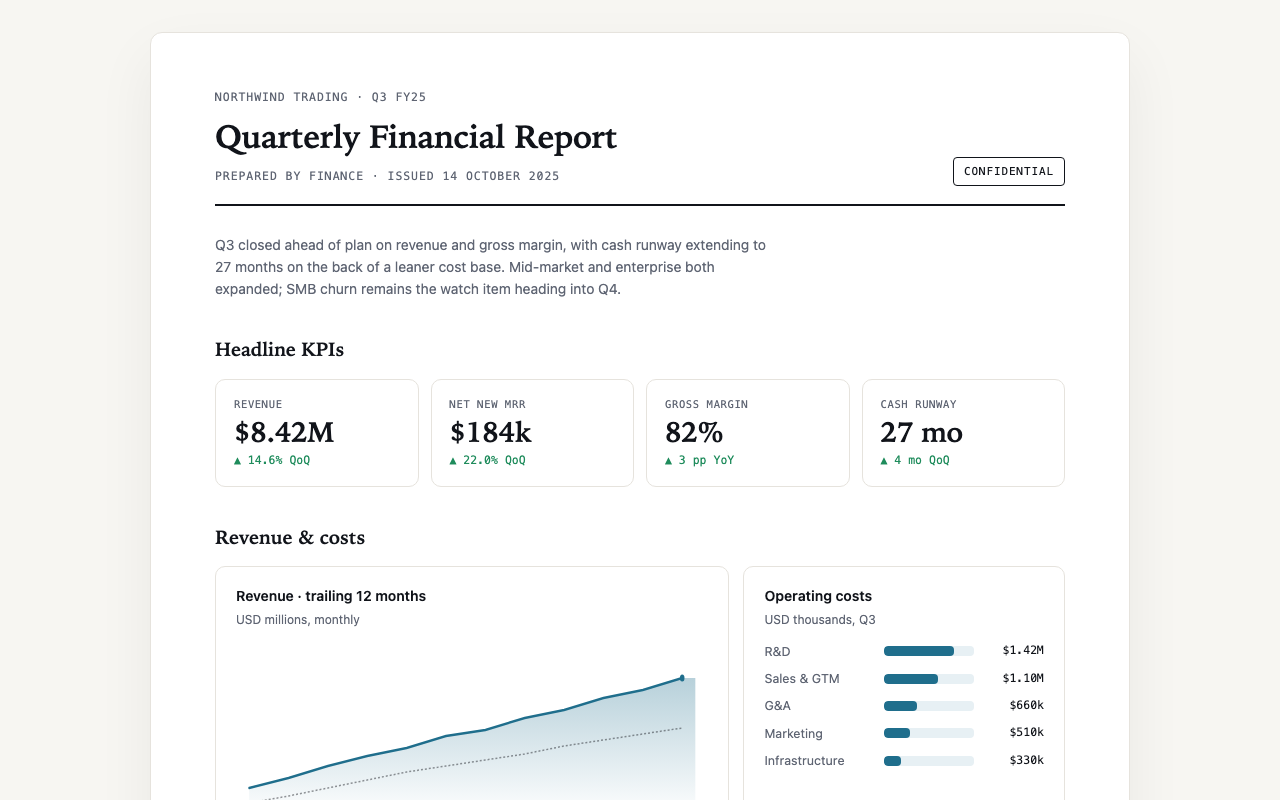Click the $8.42M revenue value
Image resolution: width=1280 pixels, height=800 pixels.
tap(284, 432)
